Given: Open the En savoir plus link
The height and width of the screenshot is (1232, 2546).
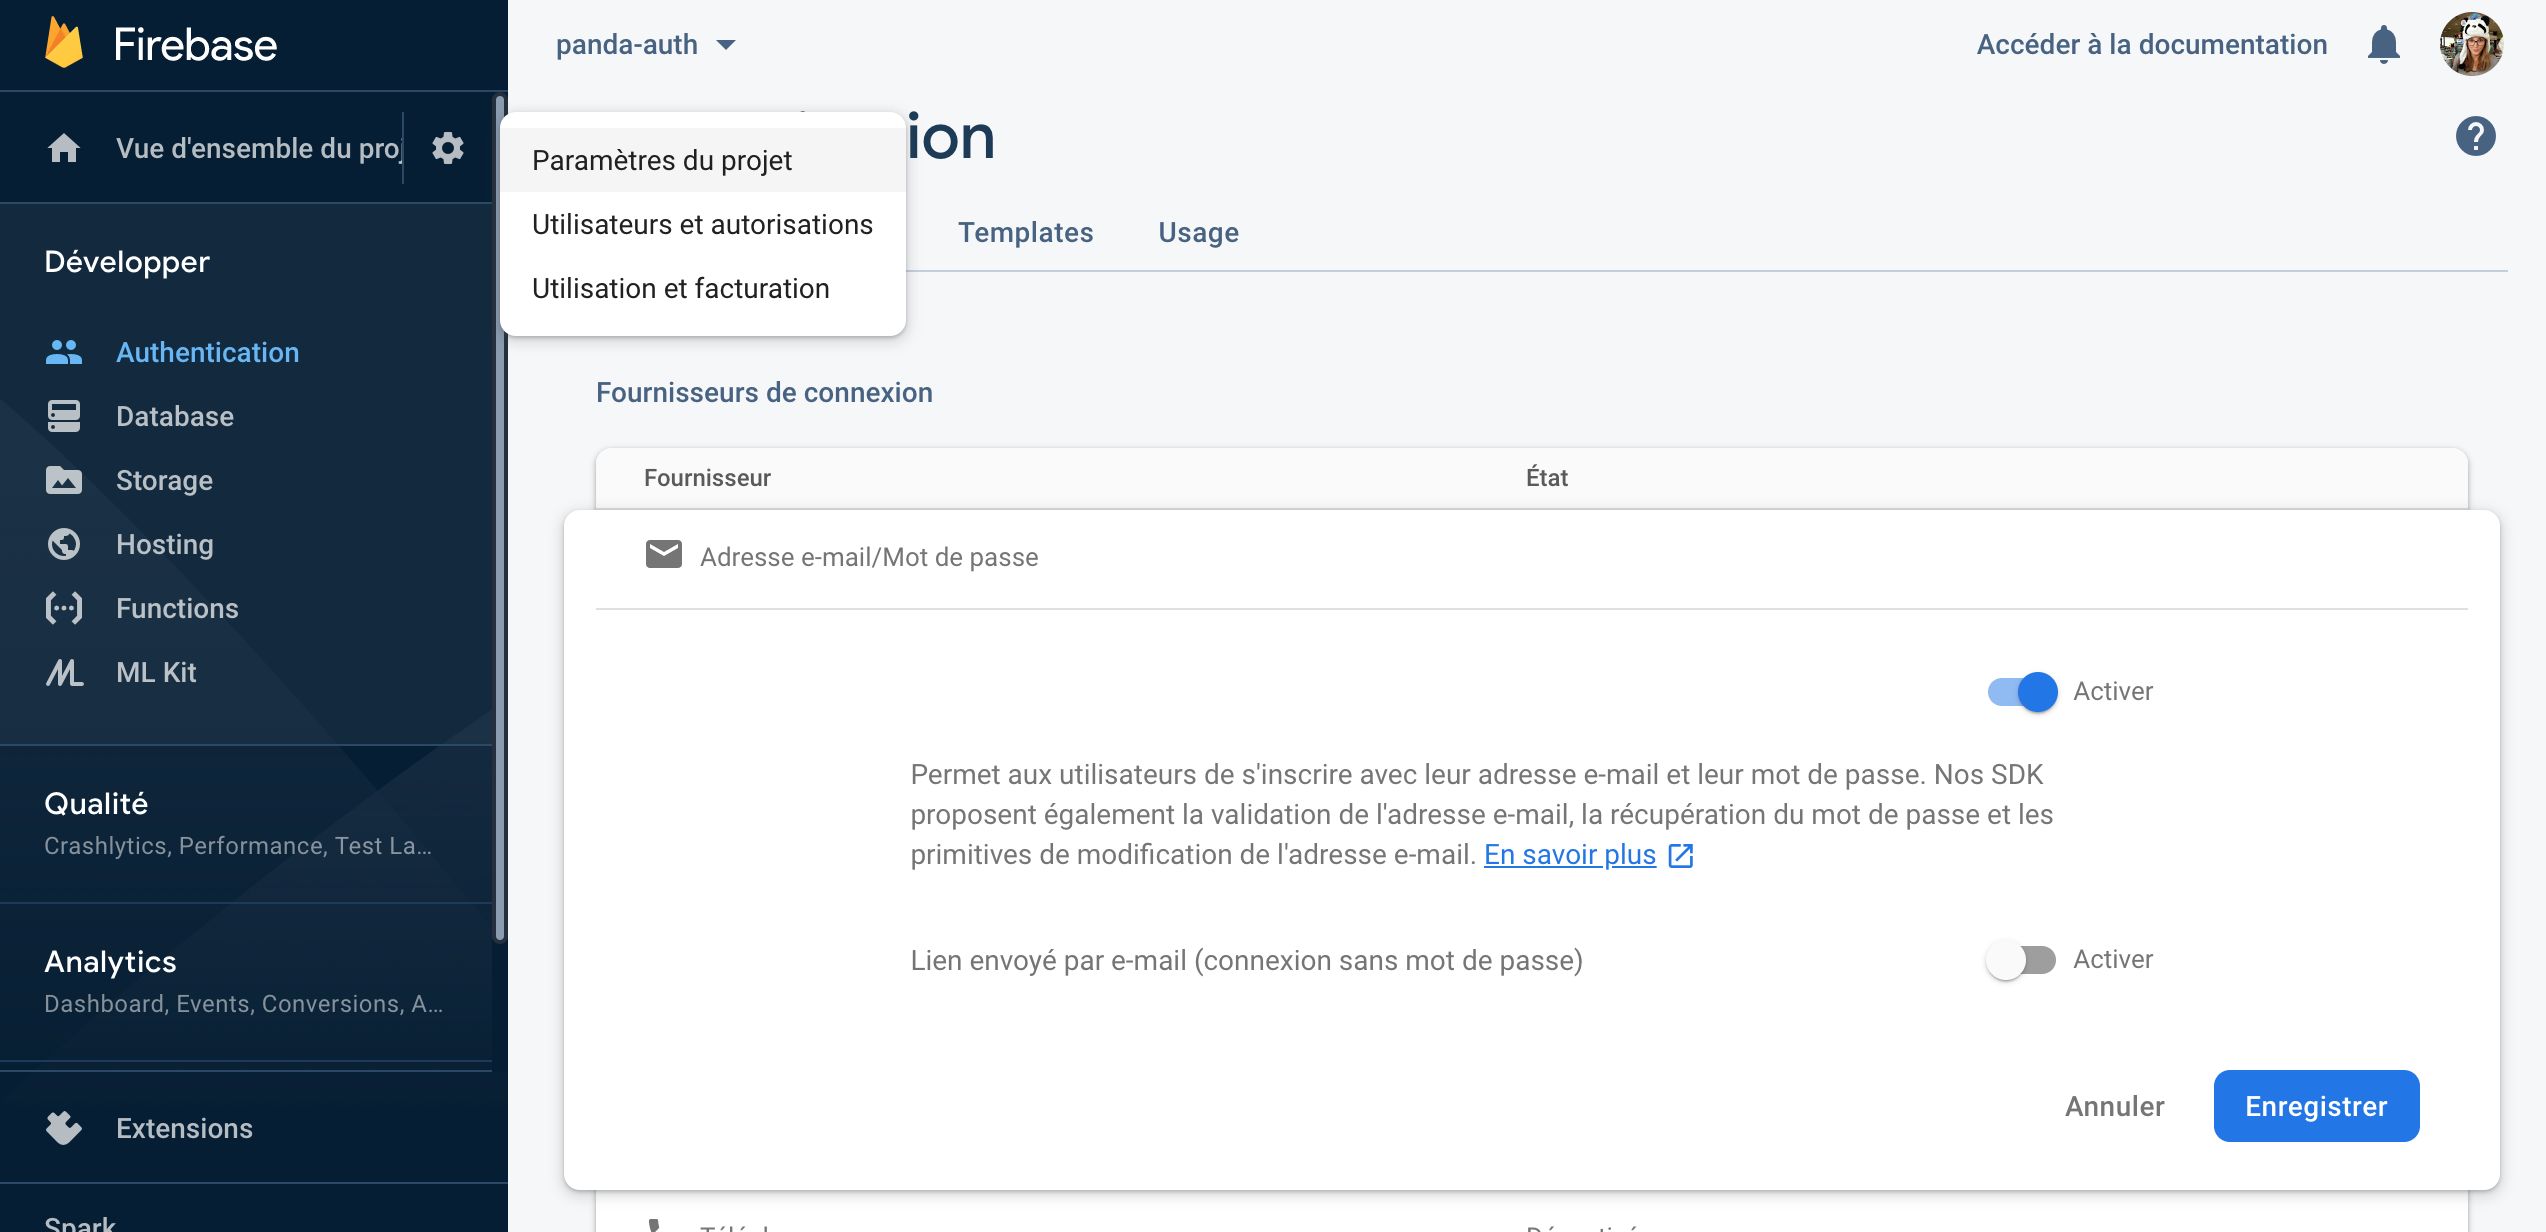Looking at the screenshot, I should pos(1570,855).
